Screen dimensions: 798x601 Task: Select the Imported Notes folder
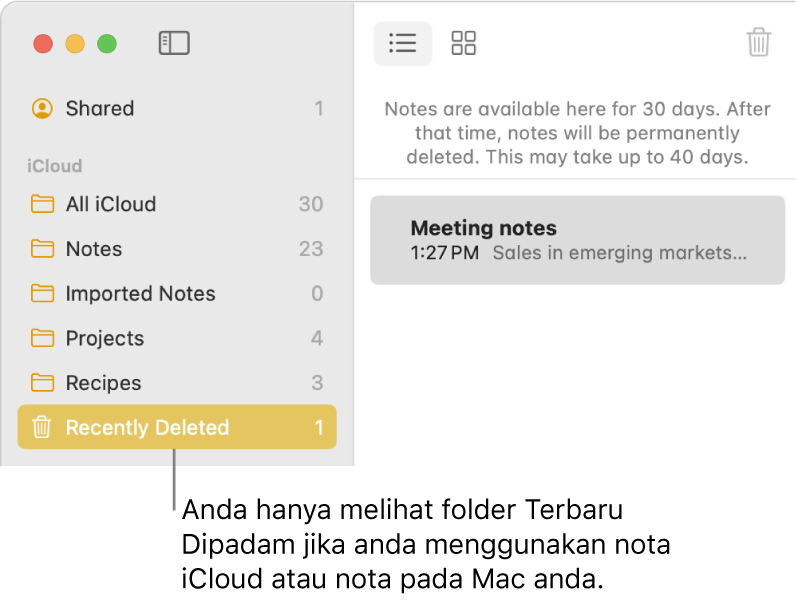(177, 294)
